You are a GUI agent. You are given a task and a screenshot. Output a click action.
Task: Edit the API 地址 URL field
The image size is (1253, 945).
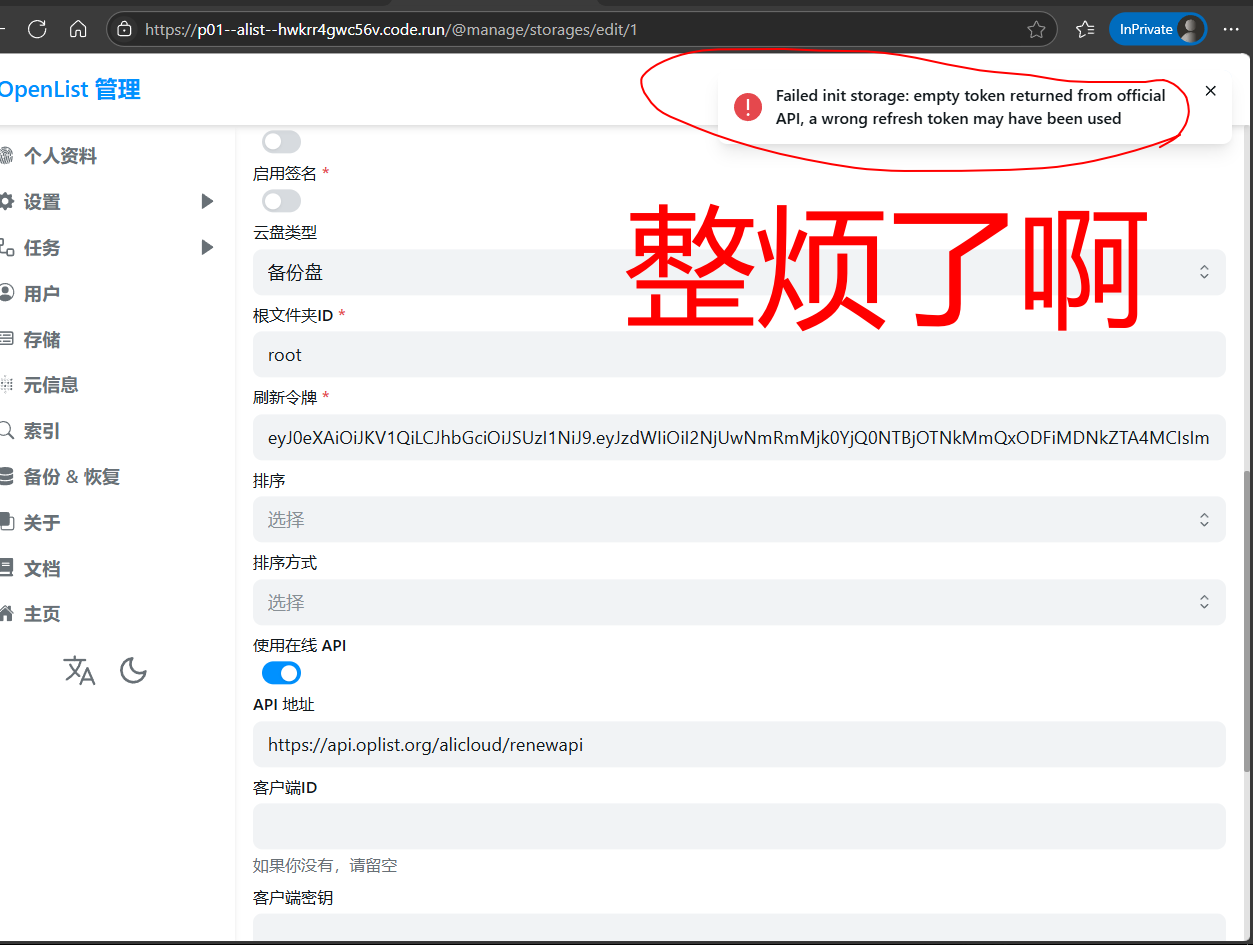point(739,744)
